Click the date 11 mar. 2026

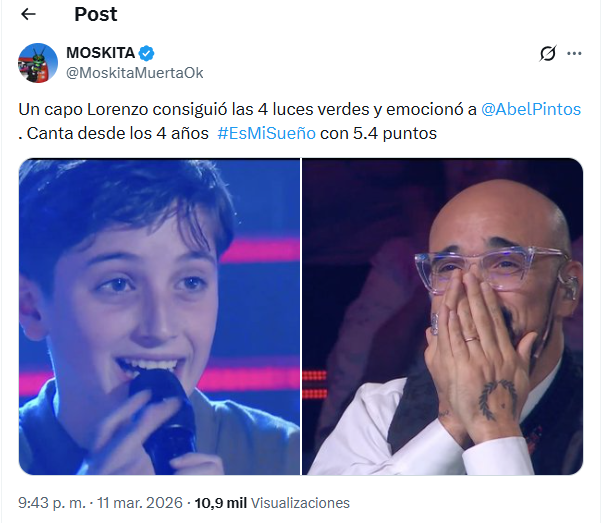(139, 503)
